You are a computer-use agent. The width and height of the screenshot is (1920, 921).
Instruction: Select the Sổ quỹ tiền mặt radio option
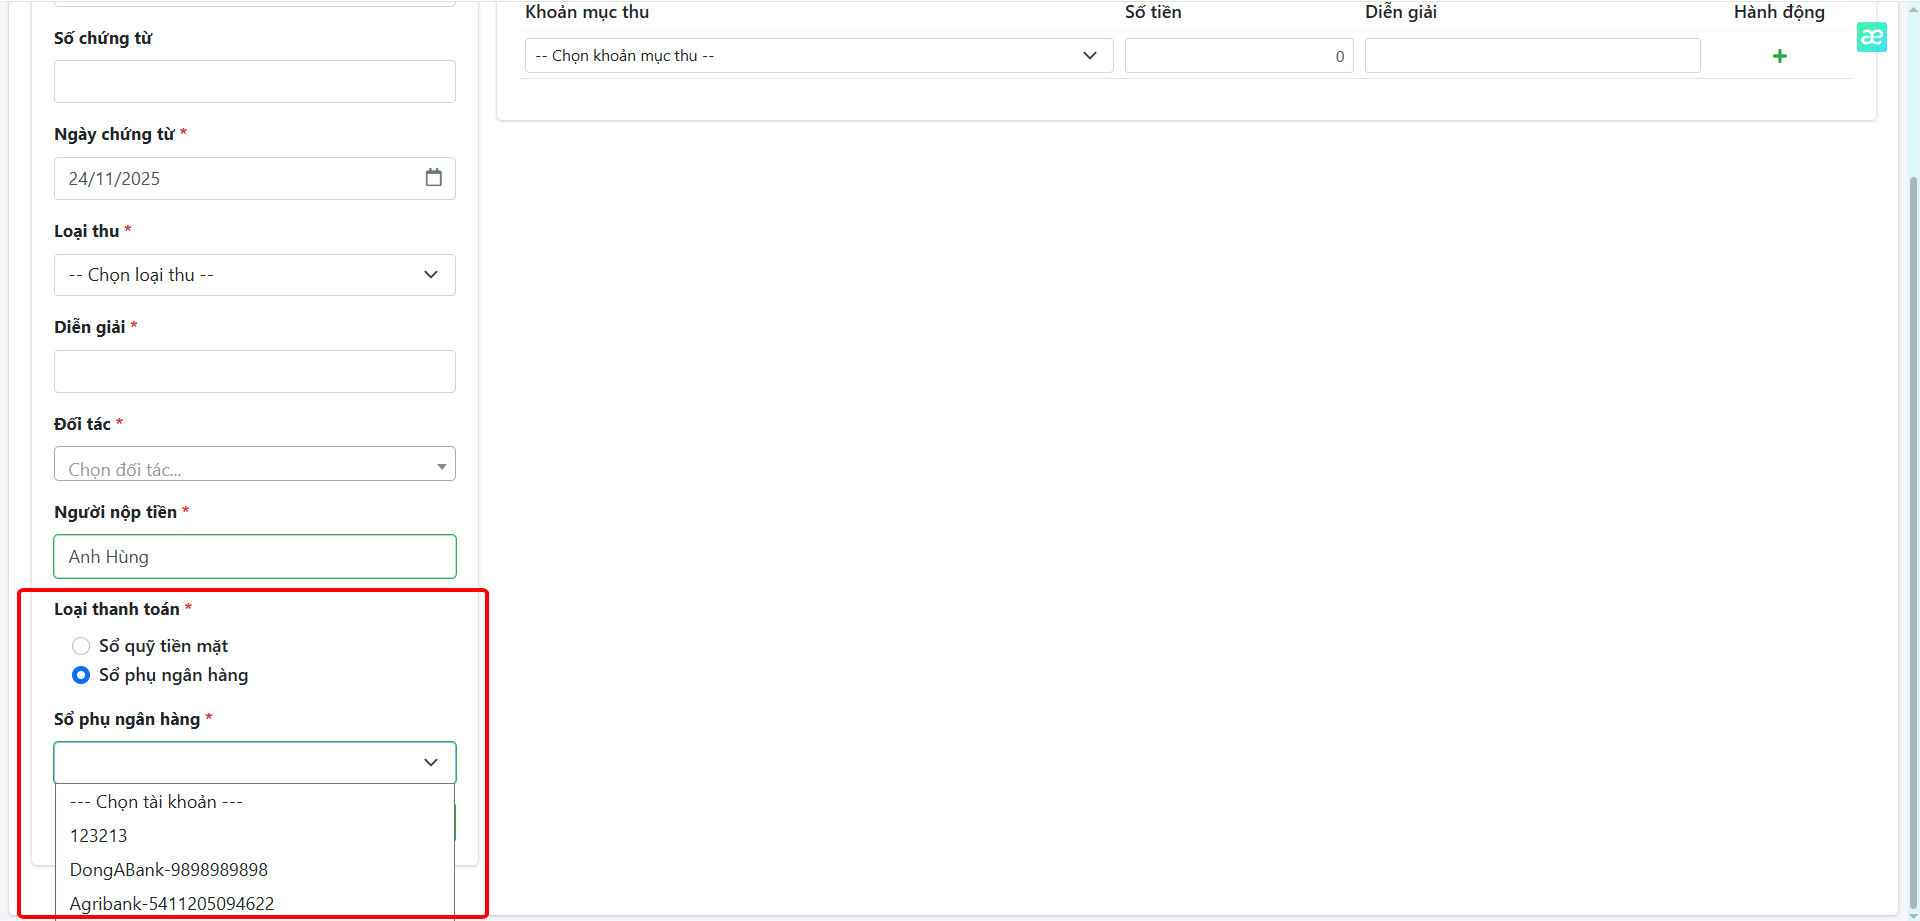coord(81,646)
